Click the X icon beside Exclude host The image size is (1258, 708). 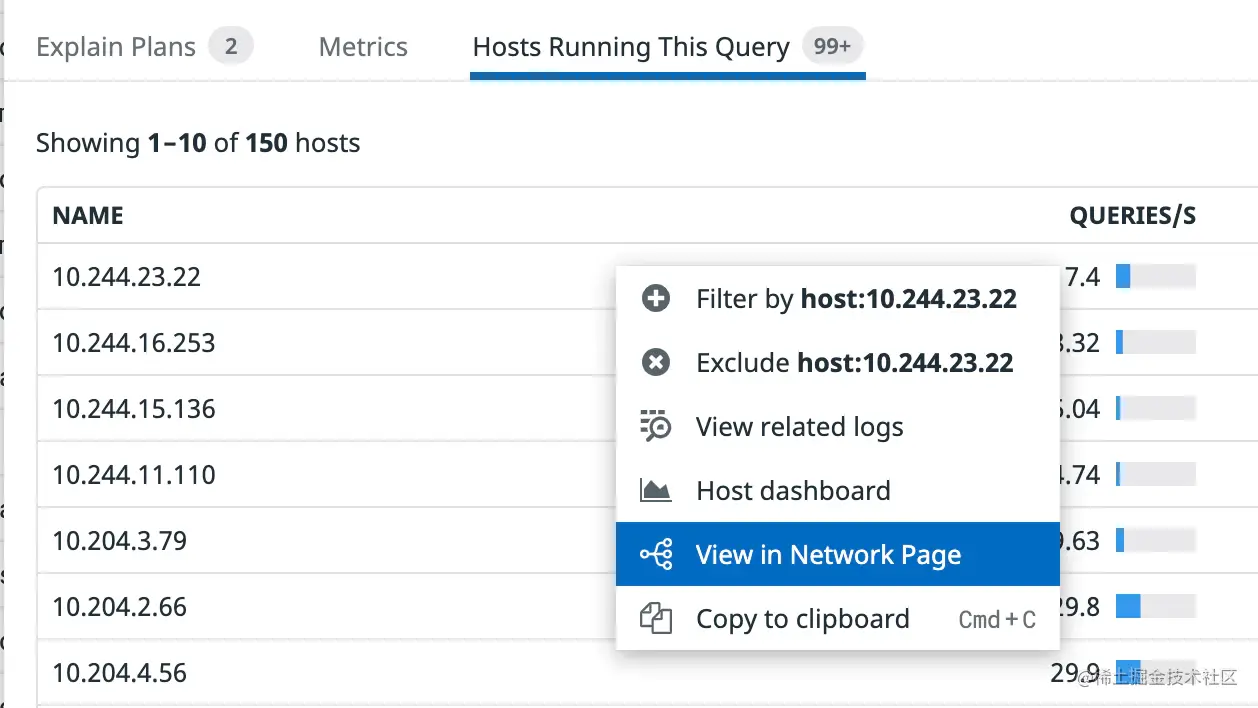tap(656, 363)
